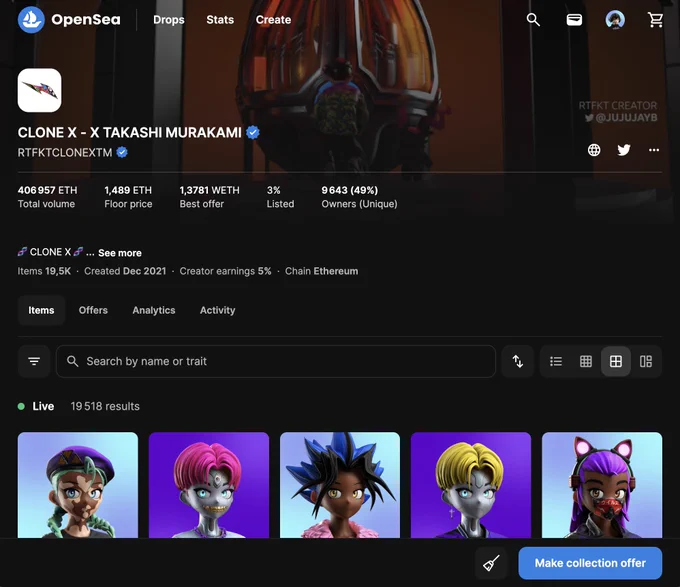Screen dimensions: 680x587
Task: Click the OpenSea wordmark text
Action: [x=86, y=20]
